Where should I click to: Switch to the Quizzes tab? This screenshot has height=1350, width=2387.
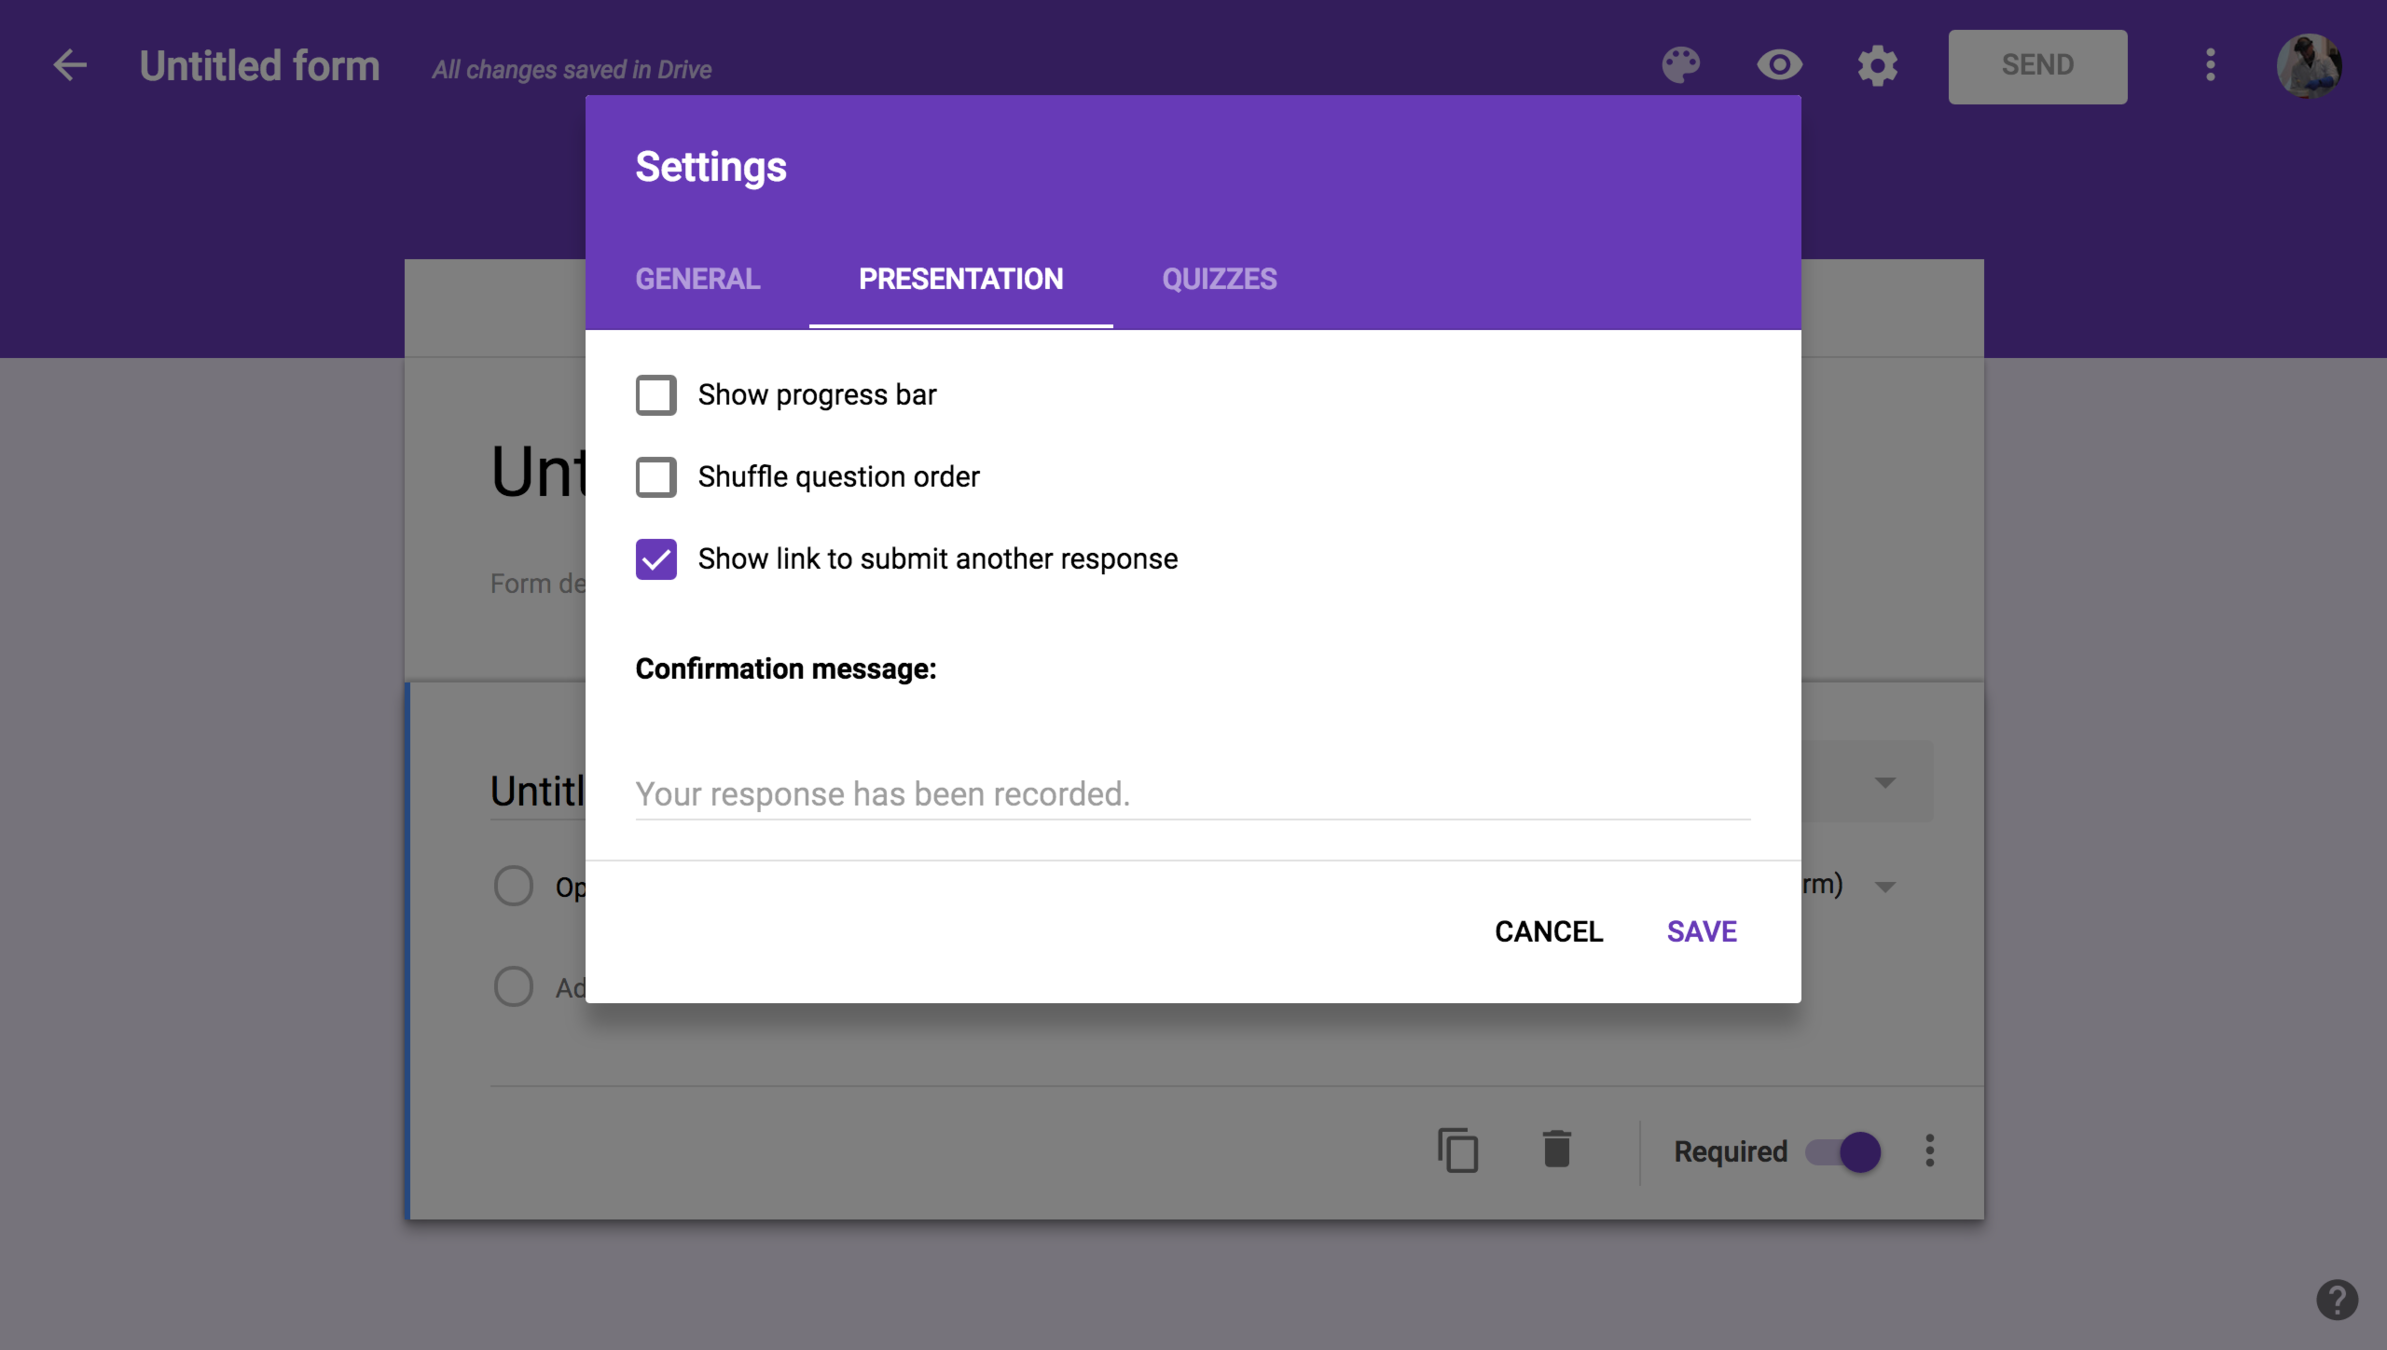pyautogui.click(x=1219, y=279)
